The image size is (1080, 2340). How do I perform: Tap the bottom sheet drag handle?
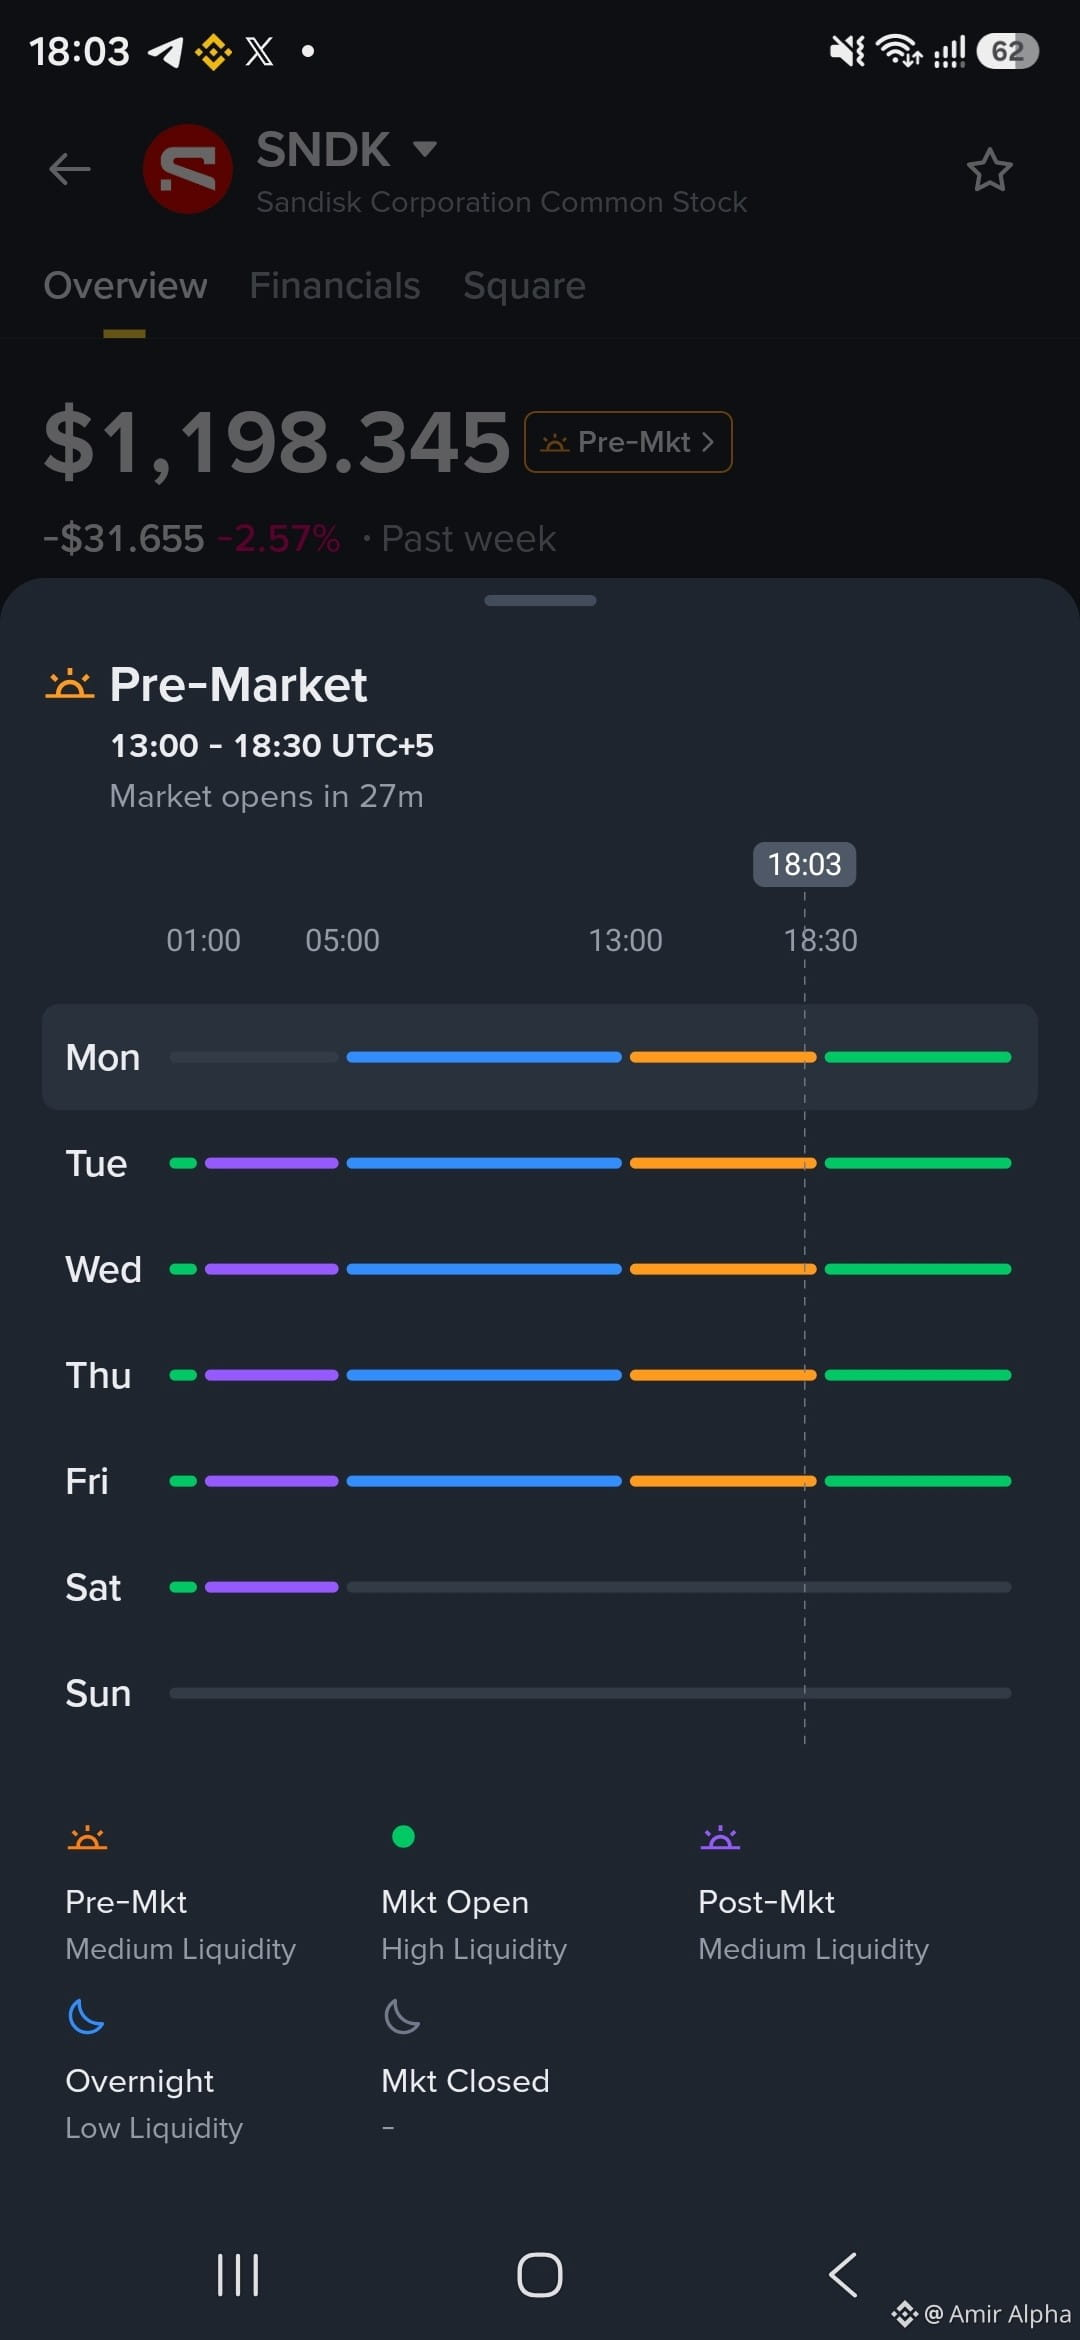point(540,600)
